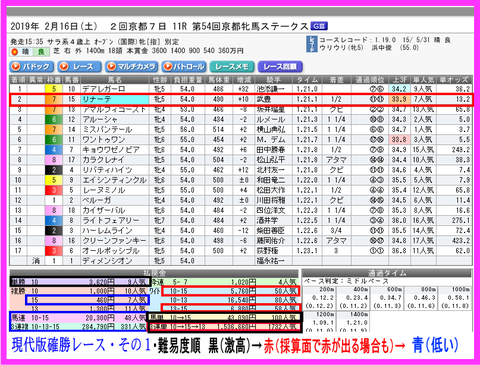Click the 騎手 column header
This screenshot has height=365, width=480.
coord(274,80)
